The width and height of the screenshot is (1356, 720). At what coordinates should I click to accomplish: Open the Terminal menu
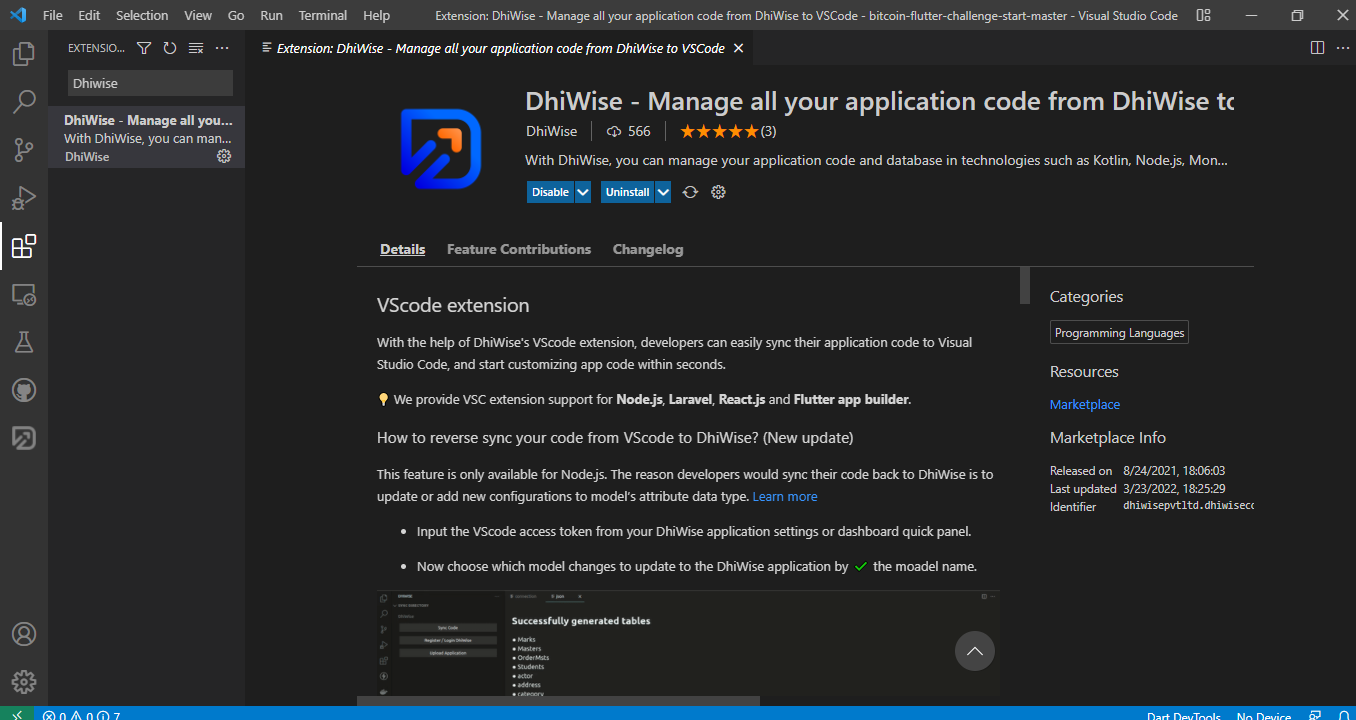(323, 16)
